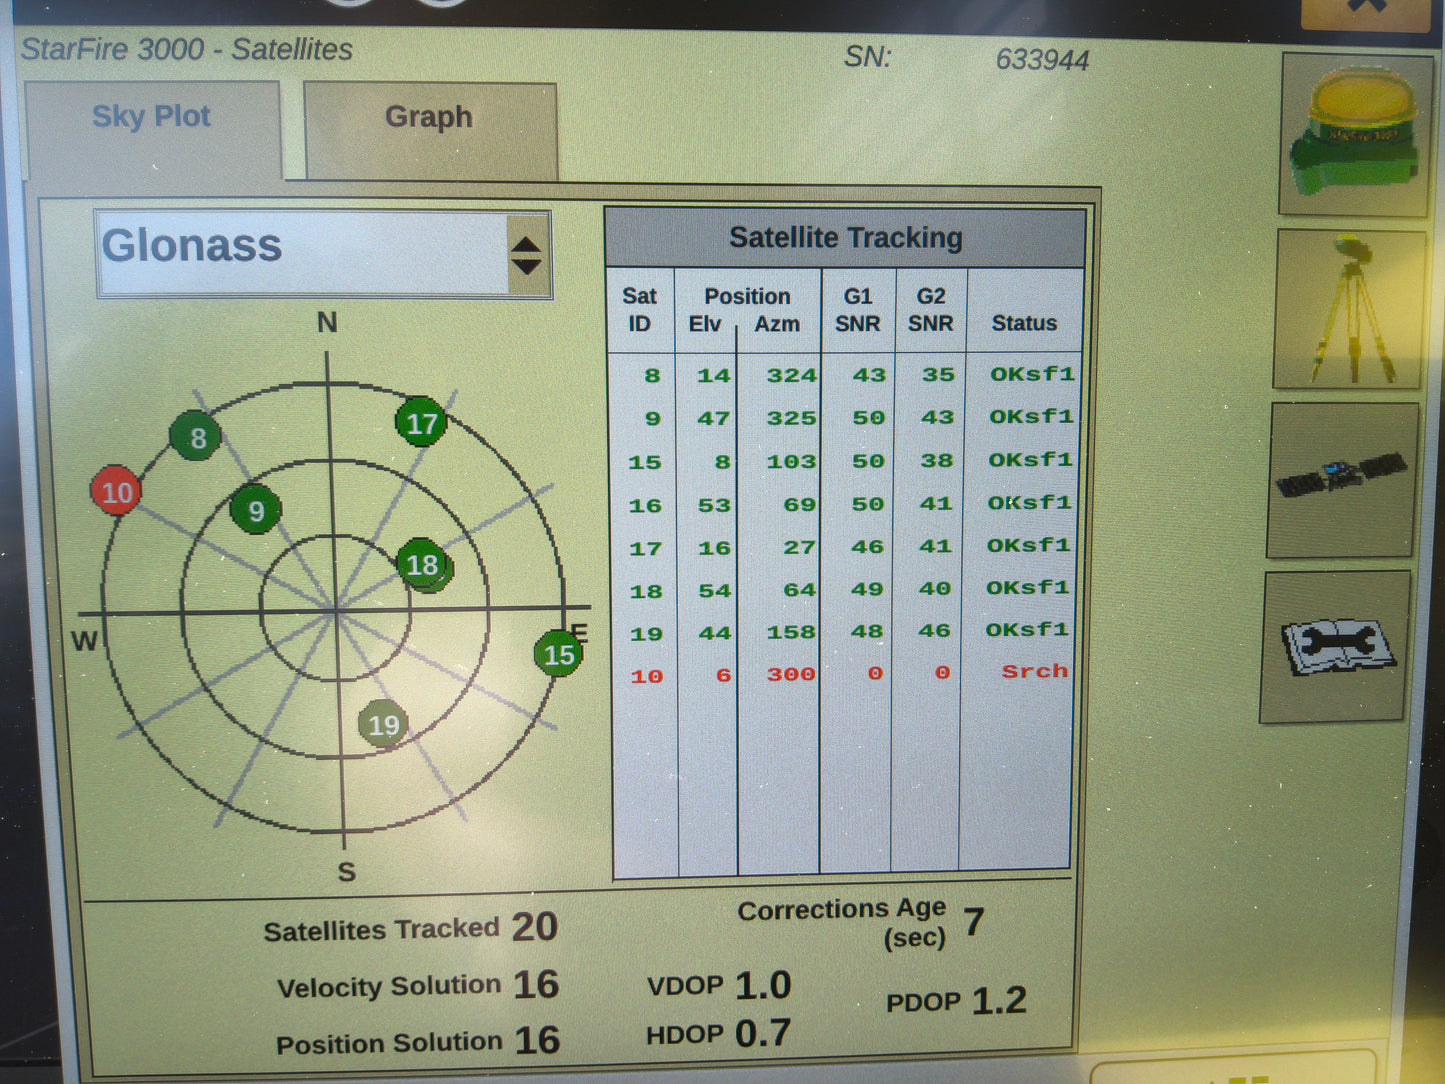Screen dimensions: 1445x1084
Task: Click the StarFire 3000 - Satellites title
Action: [x=187, y=49]
